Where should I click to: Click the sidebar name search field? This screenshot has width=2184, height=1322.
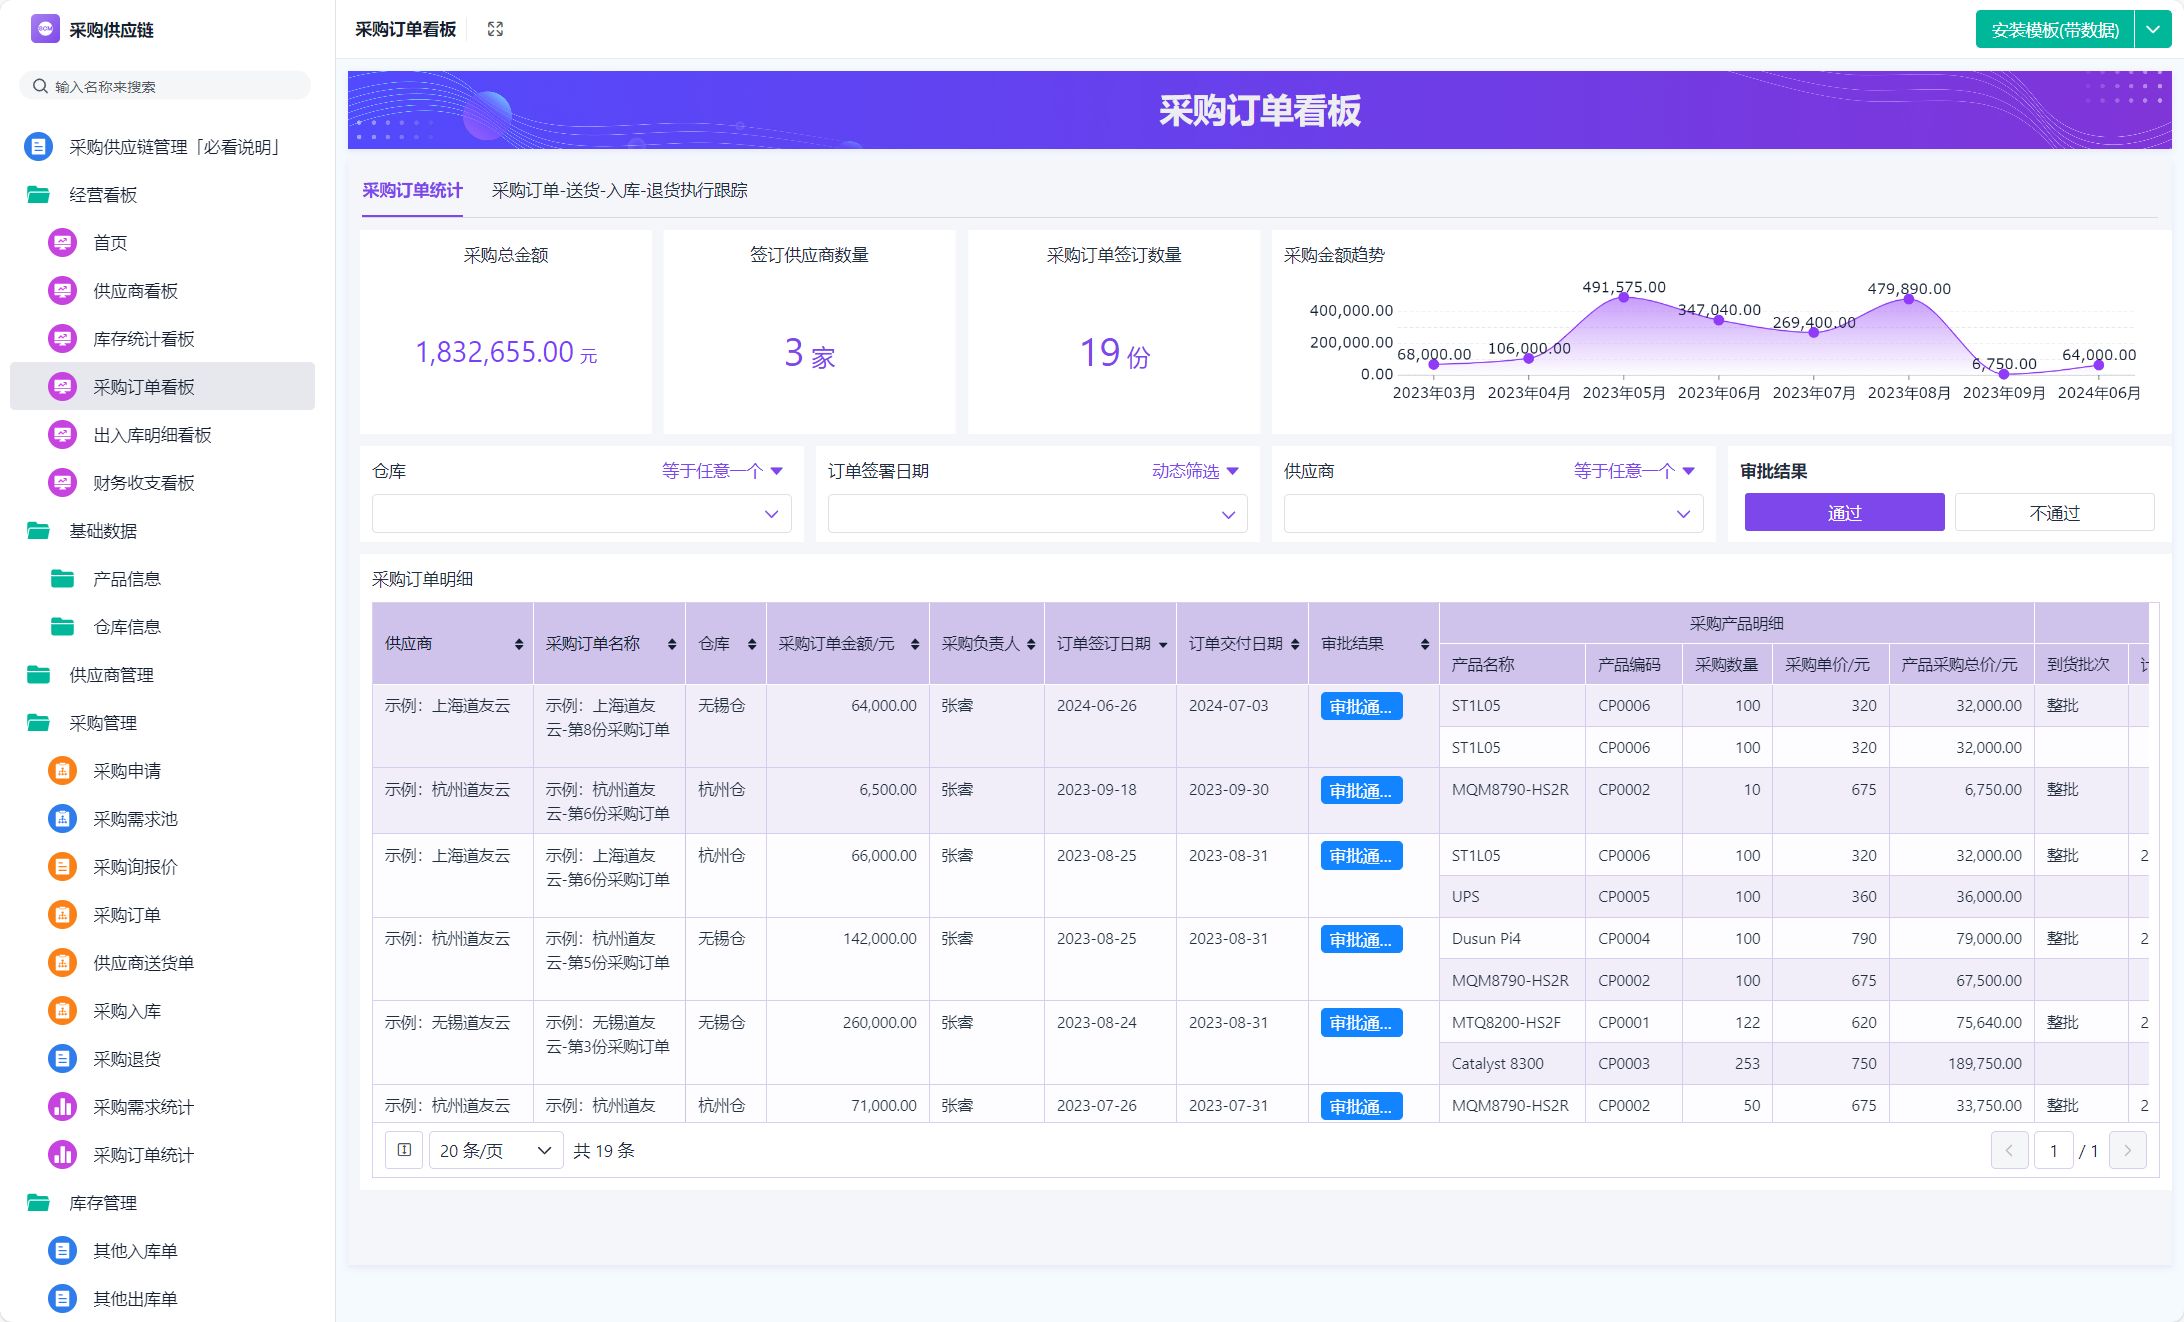click(165, 87)
